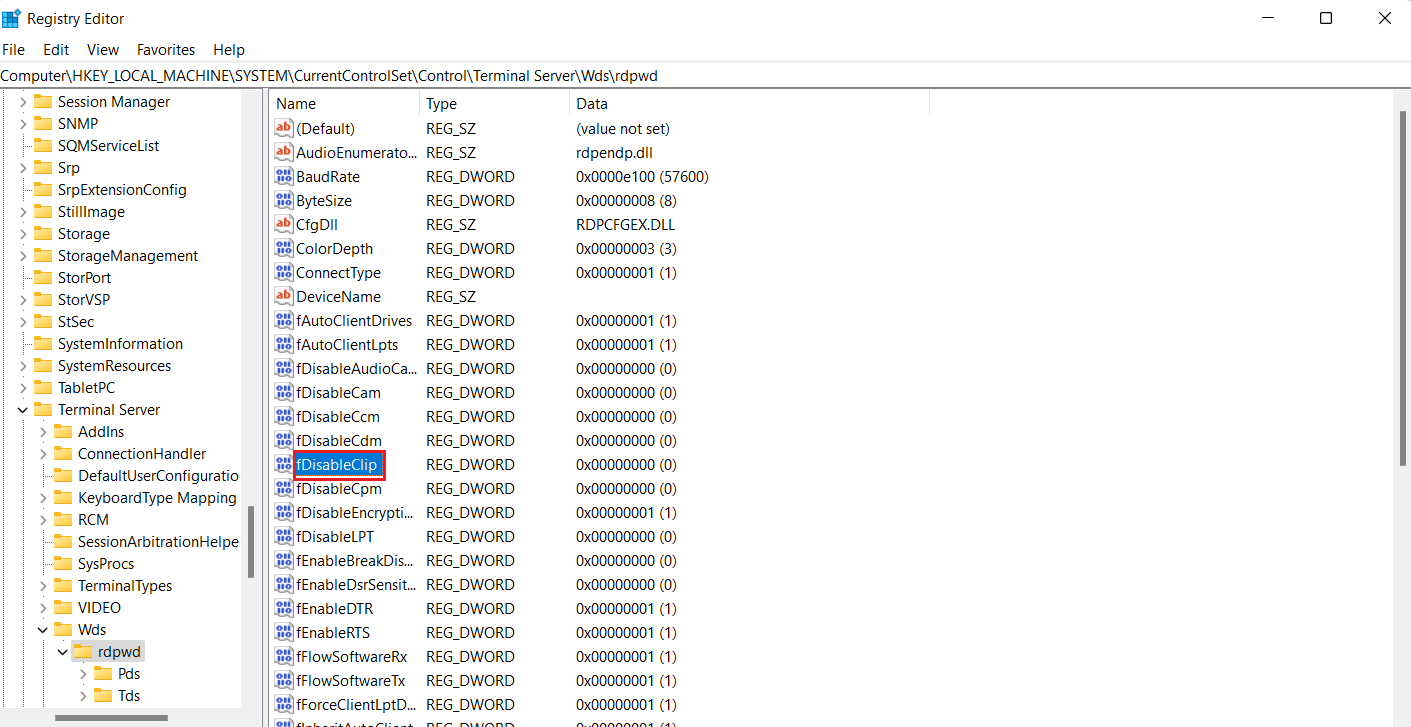
Task: Collapse the Terminal Server tree node
Action: click(x=22, y=410)
